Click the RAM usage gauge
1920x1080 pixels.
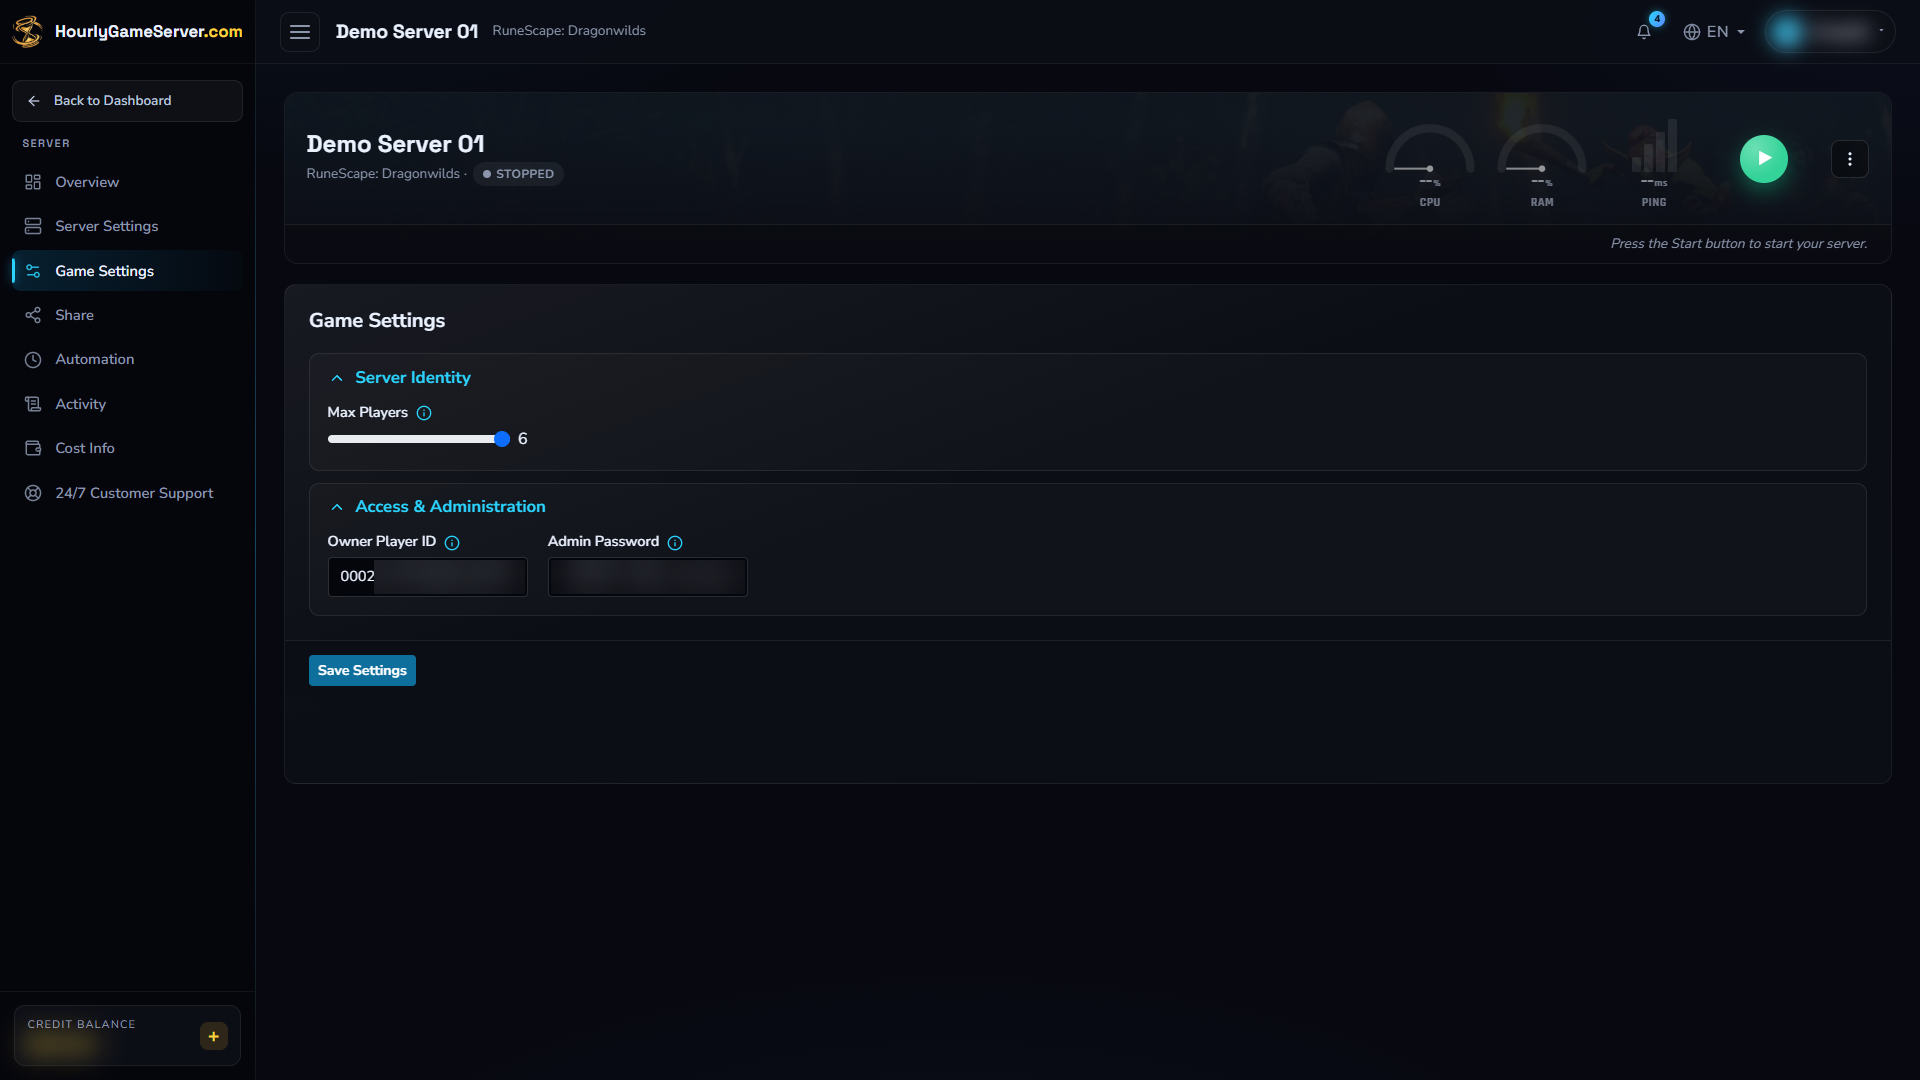pos(1542,165)
